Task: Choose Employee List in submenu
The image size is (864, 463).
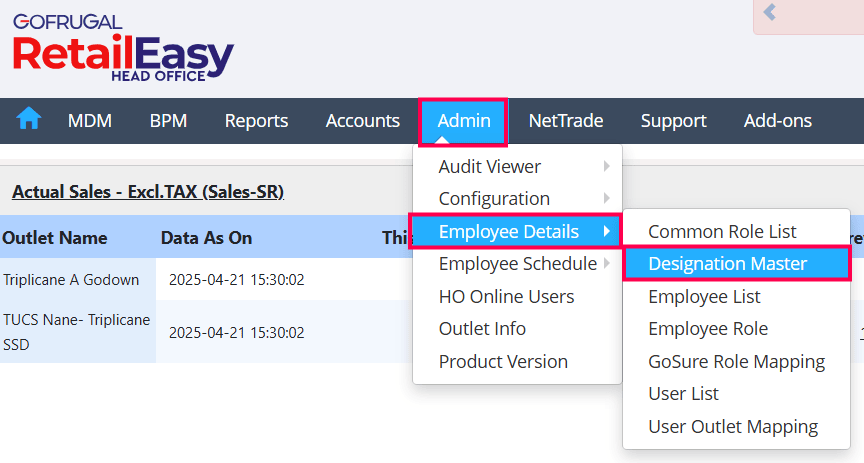Action: click(704, 297)
